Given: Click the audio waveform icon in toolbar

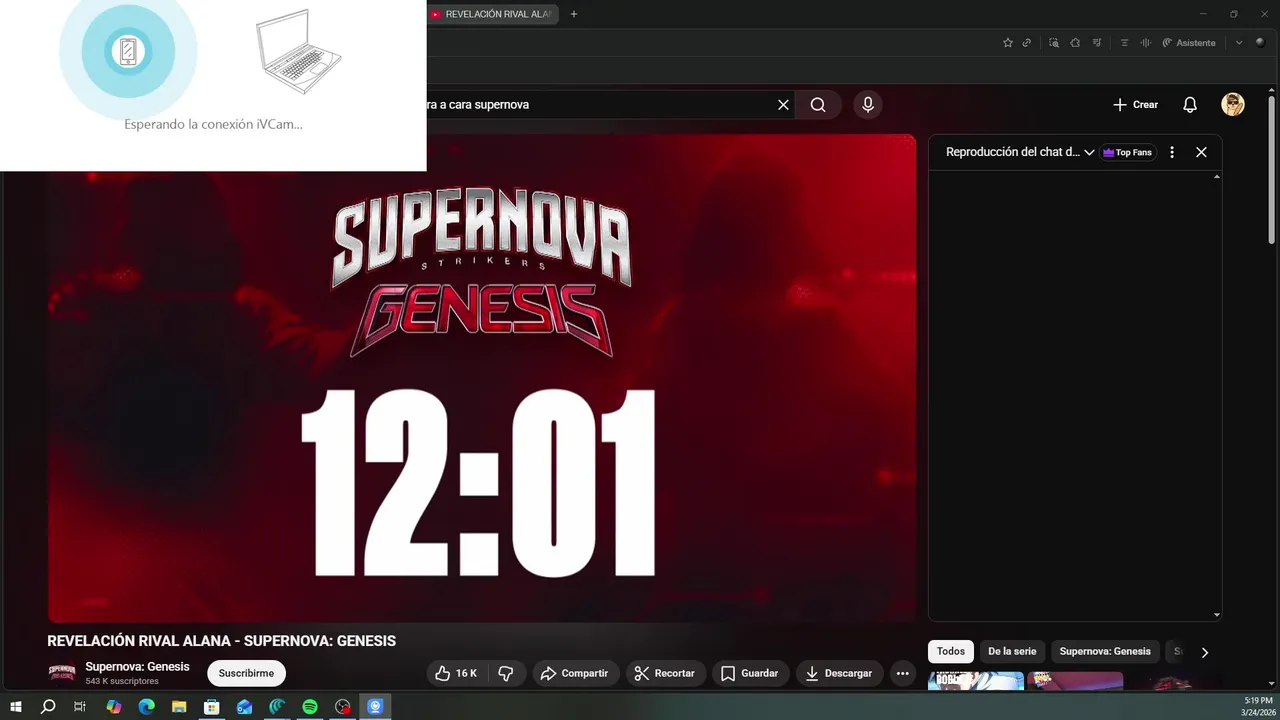Looking at the screenshot, I should [x=1146, y=43].
